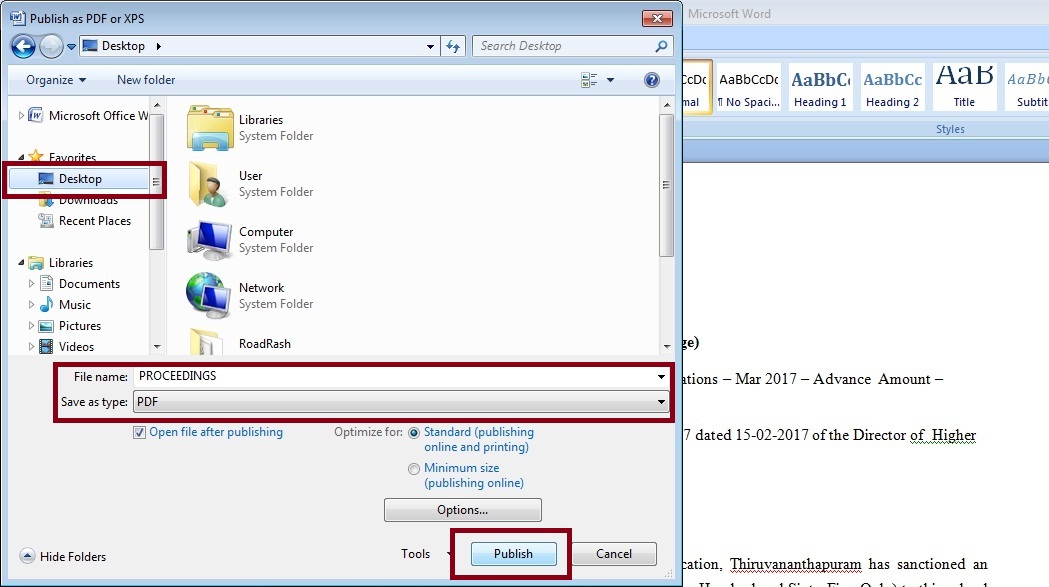This screenshot has width=1049, height=587.
Task: Open the Options... dialog button
Action: pyautogui.click(x=462, y=510)
